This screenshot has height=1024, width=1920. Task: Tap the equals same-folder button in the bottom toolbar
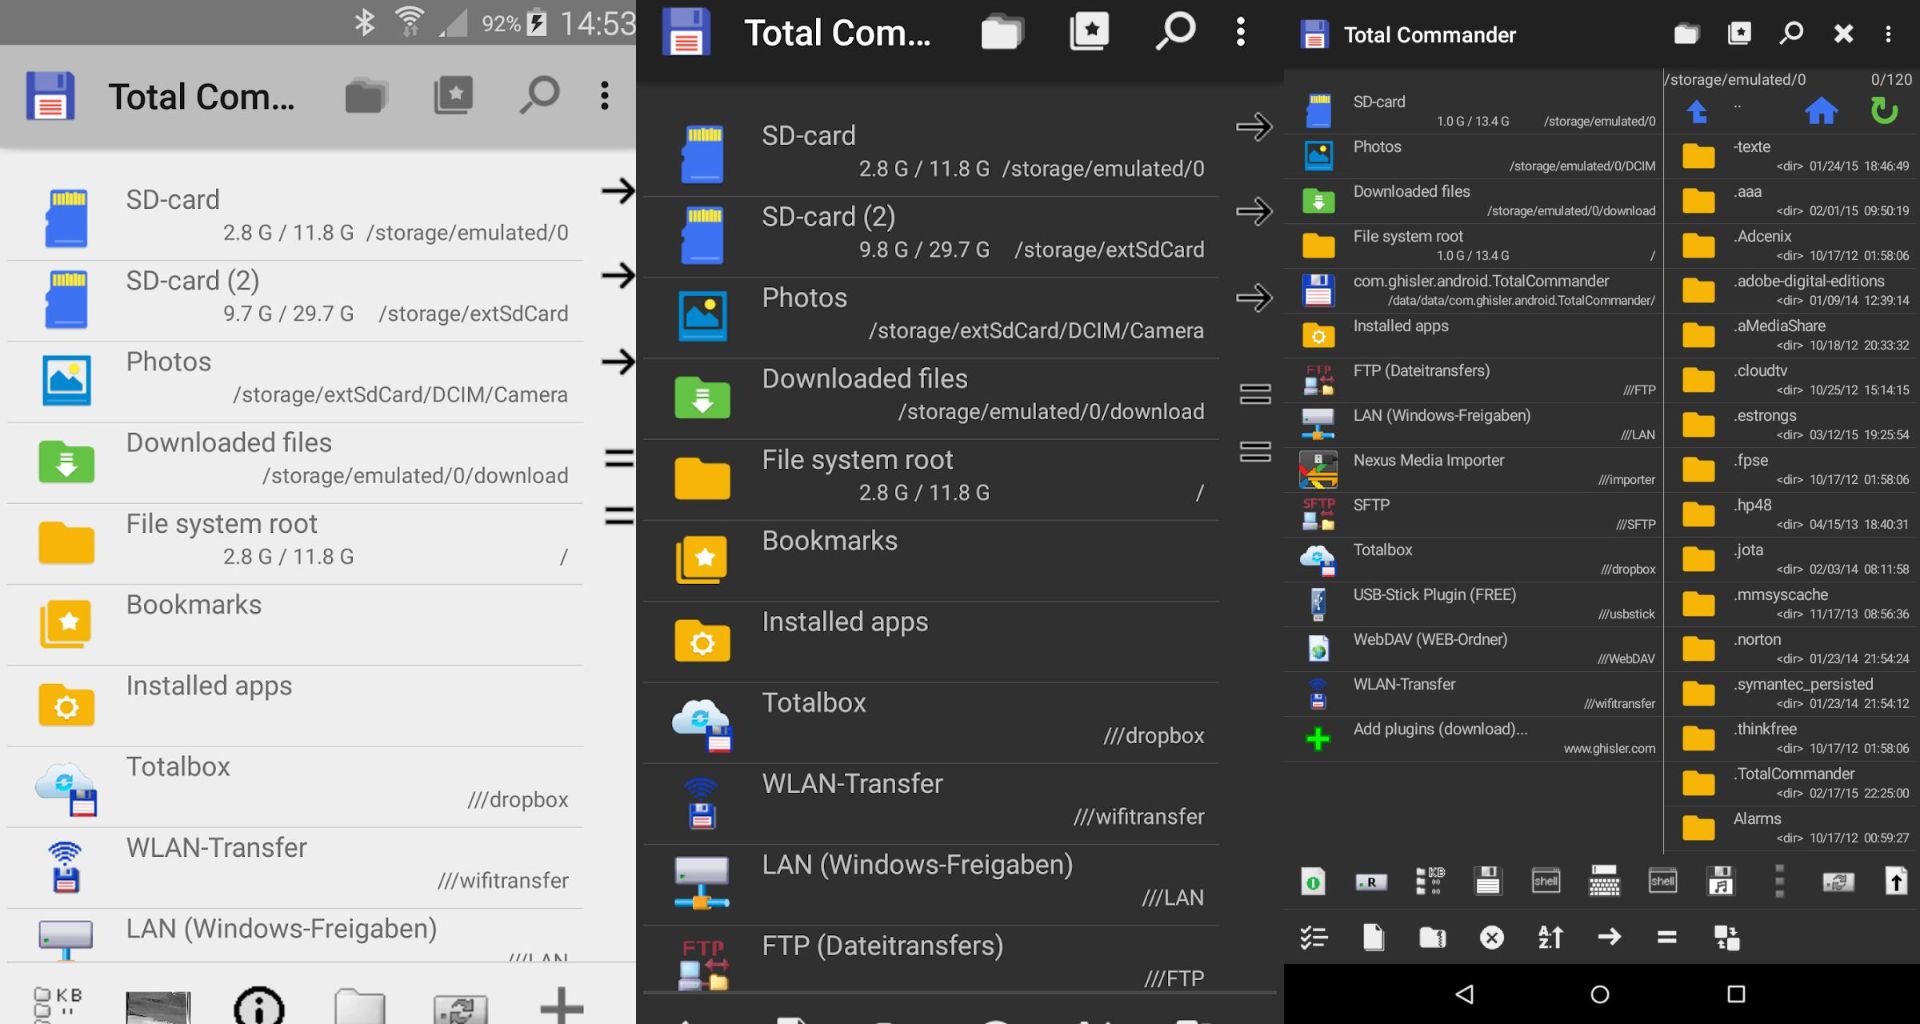pos(1667,937)
